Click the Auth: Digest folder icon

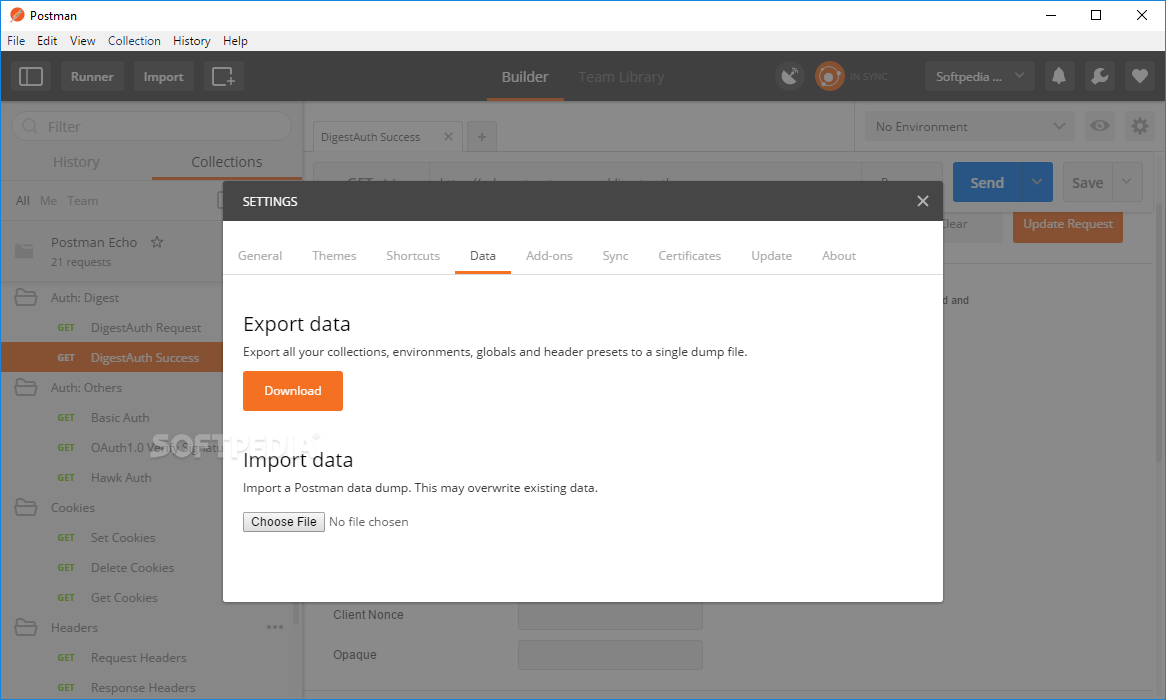pos(25,298)
